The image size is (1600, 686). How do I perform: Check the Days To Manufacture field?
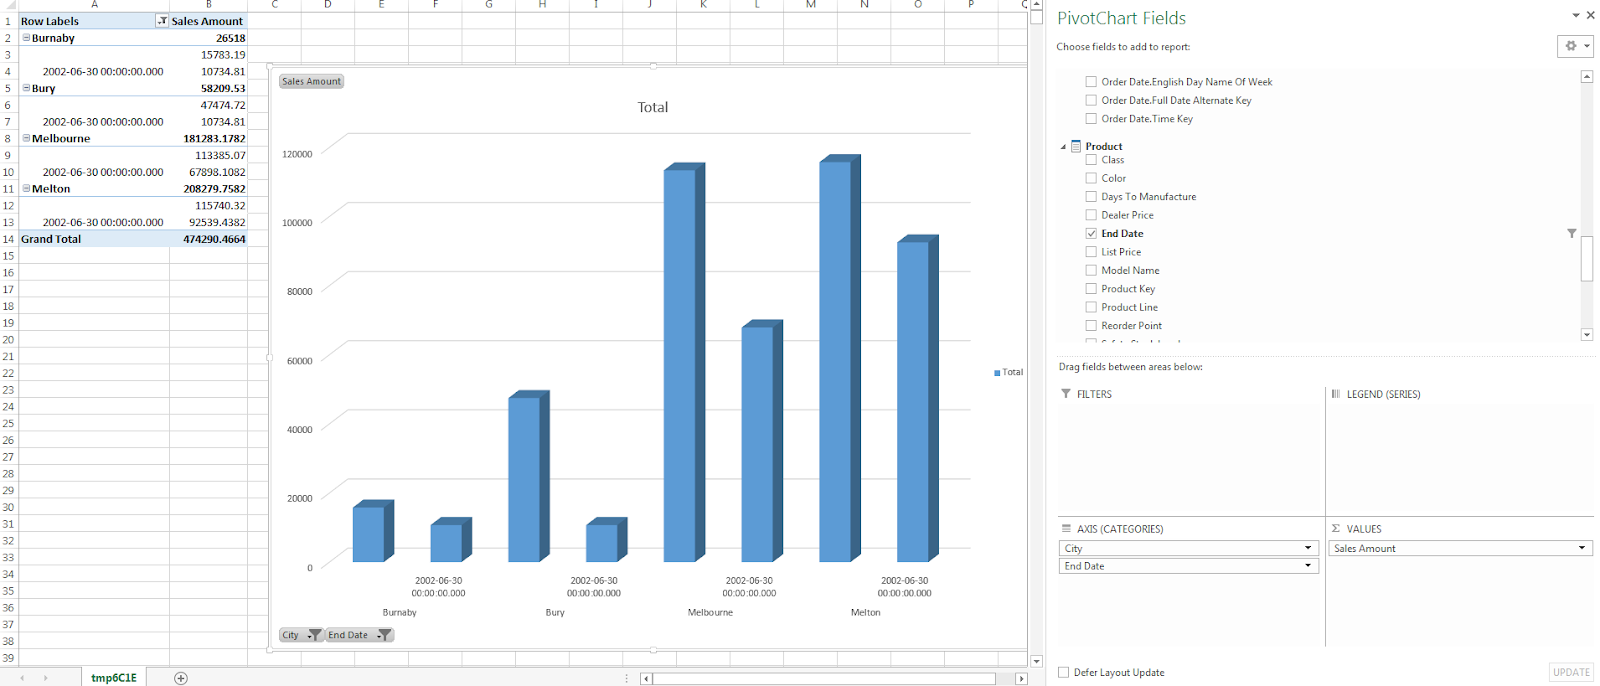(x=1091, y=197)
